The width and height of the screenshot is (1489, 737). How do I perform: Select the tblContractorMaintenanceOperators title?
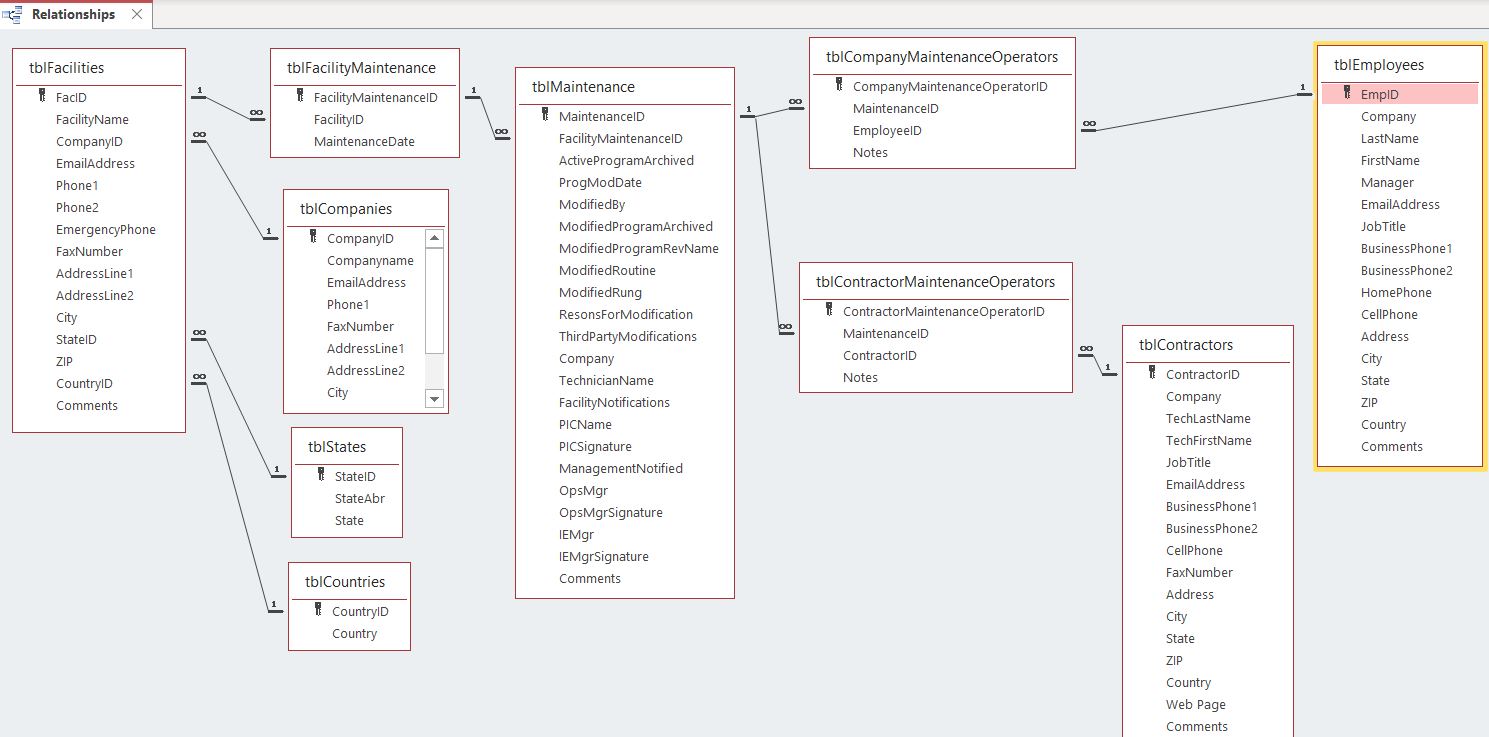coord(936,282)
